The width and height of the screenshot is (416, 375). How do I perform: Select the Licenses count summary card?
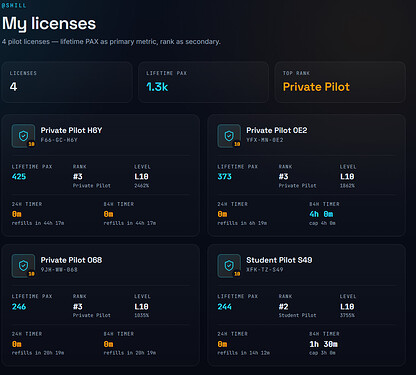67,82
